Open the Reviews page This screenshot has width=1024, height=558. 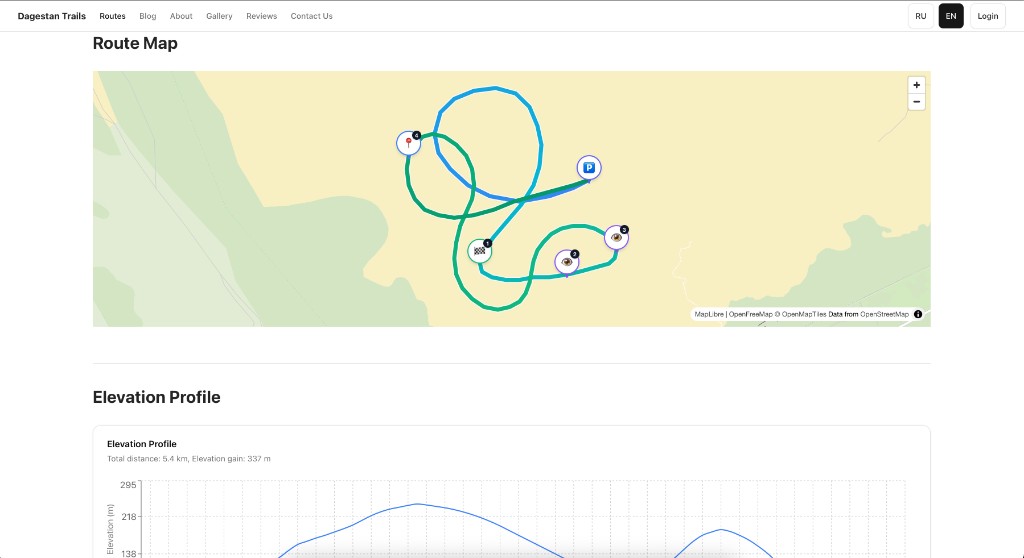pyautogui.click(x=261, y=16)
